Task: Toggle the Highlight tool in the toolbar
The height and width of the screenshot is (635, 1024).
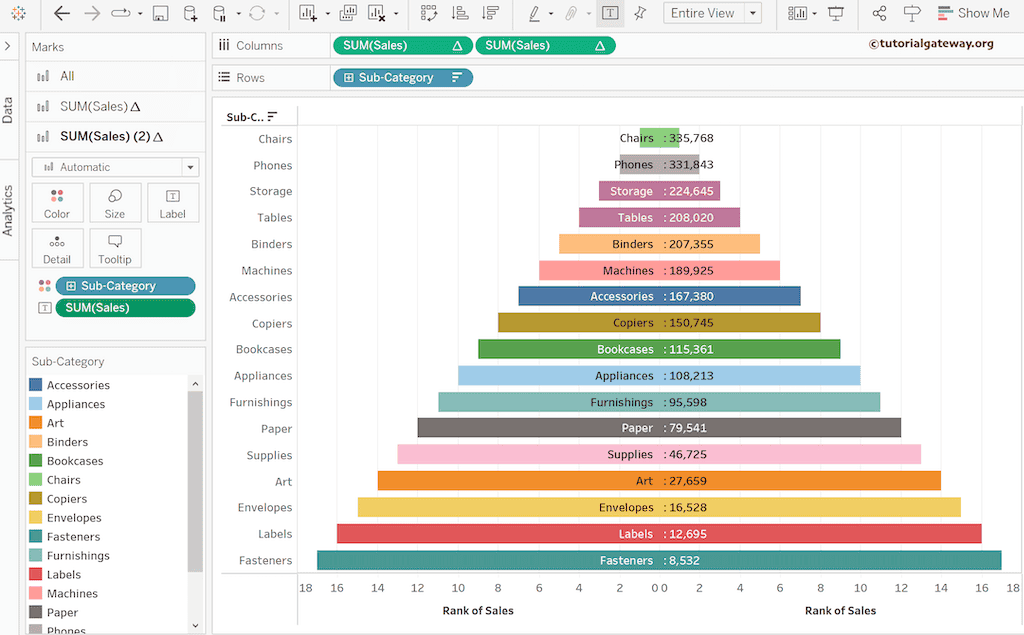Action: pyautogui.click(x=535, y=14)
